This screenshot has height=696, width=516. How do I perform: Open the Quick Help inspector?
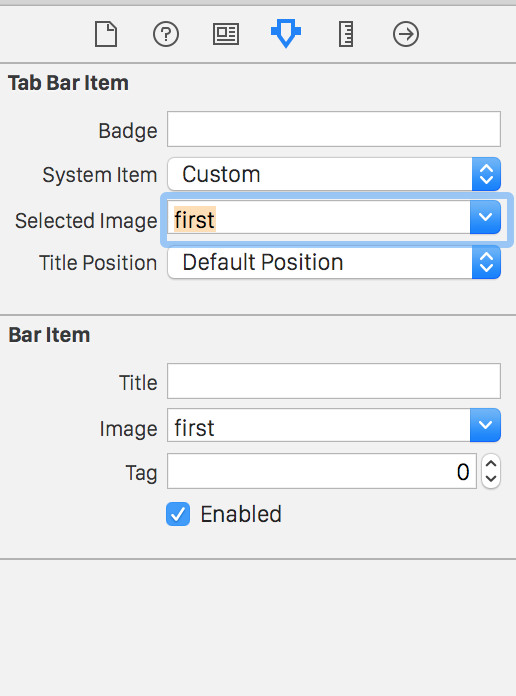[x=166, y=34]
